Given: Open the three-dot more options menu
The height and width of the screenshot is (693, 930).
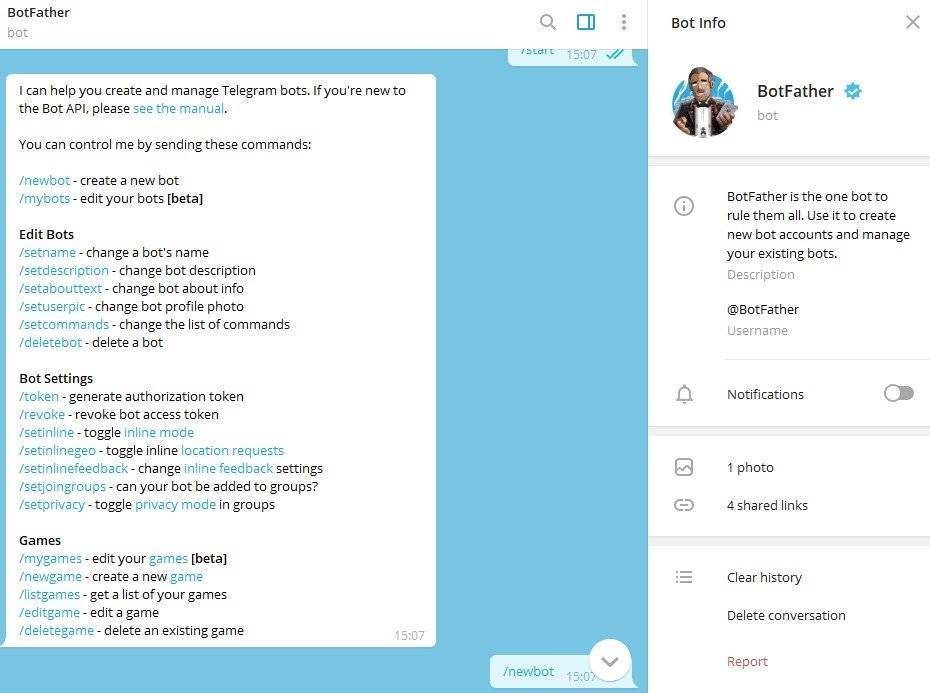Looking at the screenshot, I should pyautogui.click(x=623, y=23).
